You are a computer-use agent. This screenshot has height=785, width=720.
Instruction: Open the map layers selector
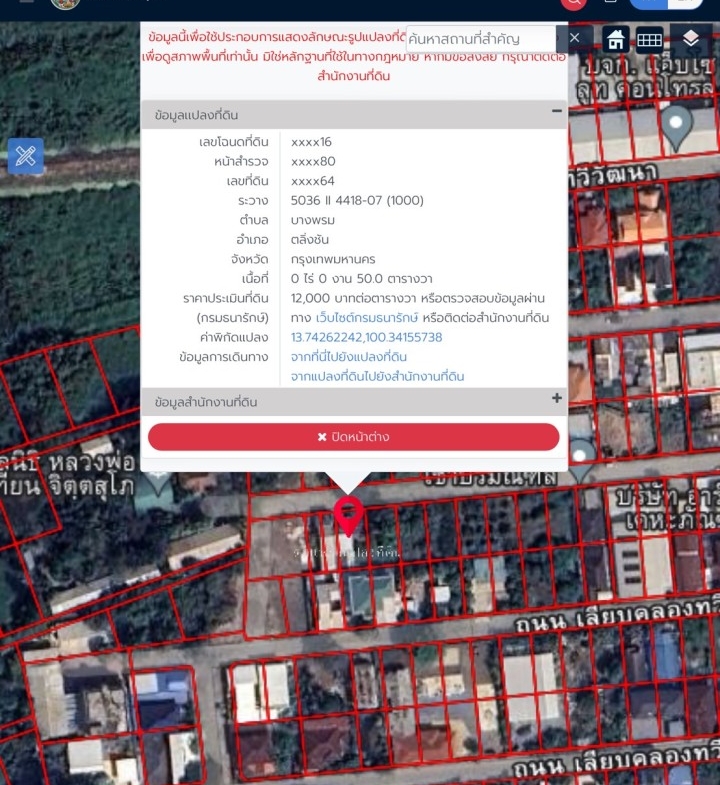690,38
